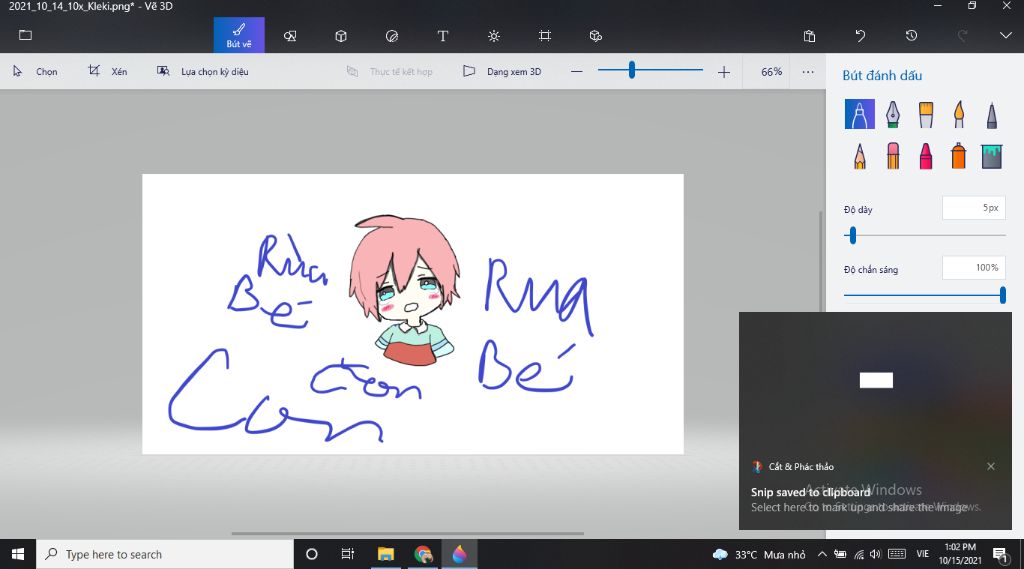Select the Text tool
This screenshot has height=569, width=1024.
click(x=443, y=36)
